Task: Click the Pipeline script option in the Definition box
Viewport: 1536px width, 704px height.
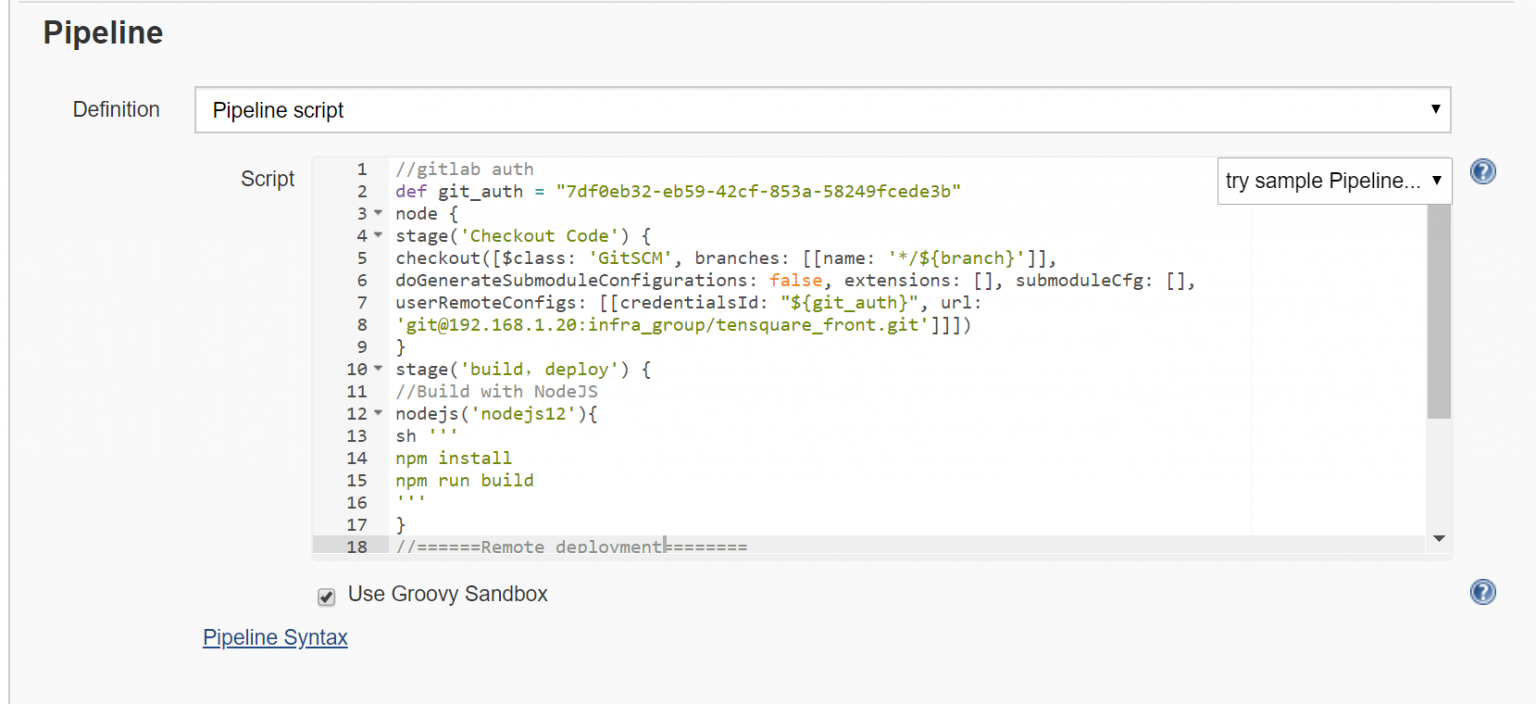Action: point(276,109)
